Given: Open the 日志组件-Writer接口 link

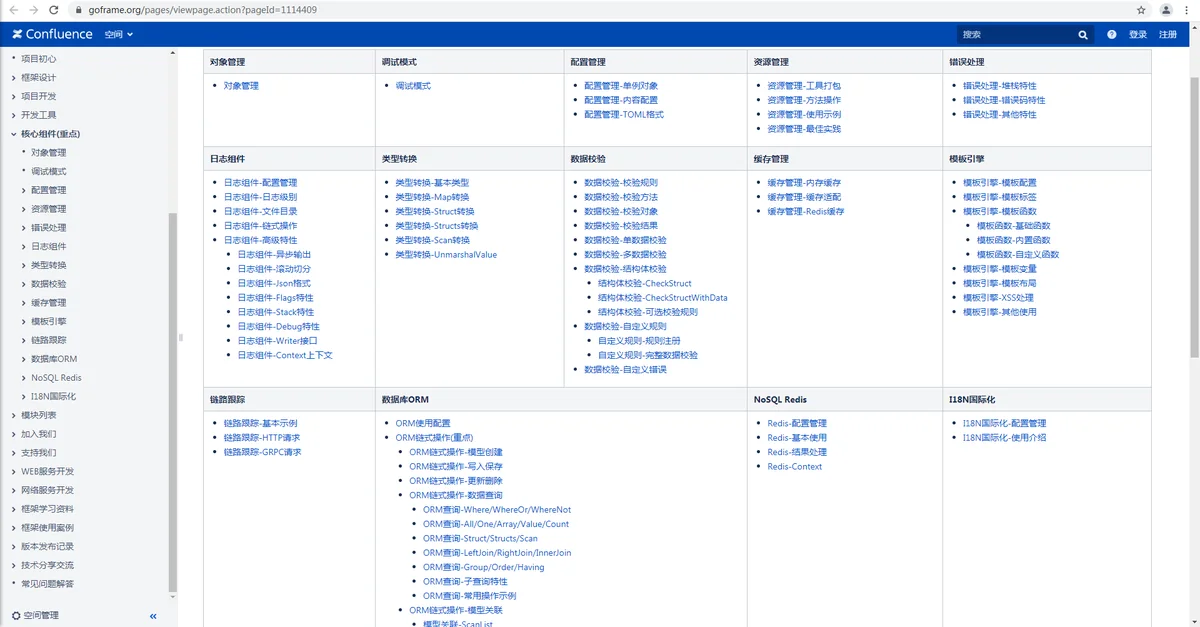Looking at the screenshot, I should [278, 341].
